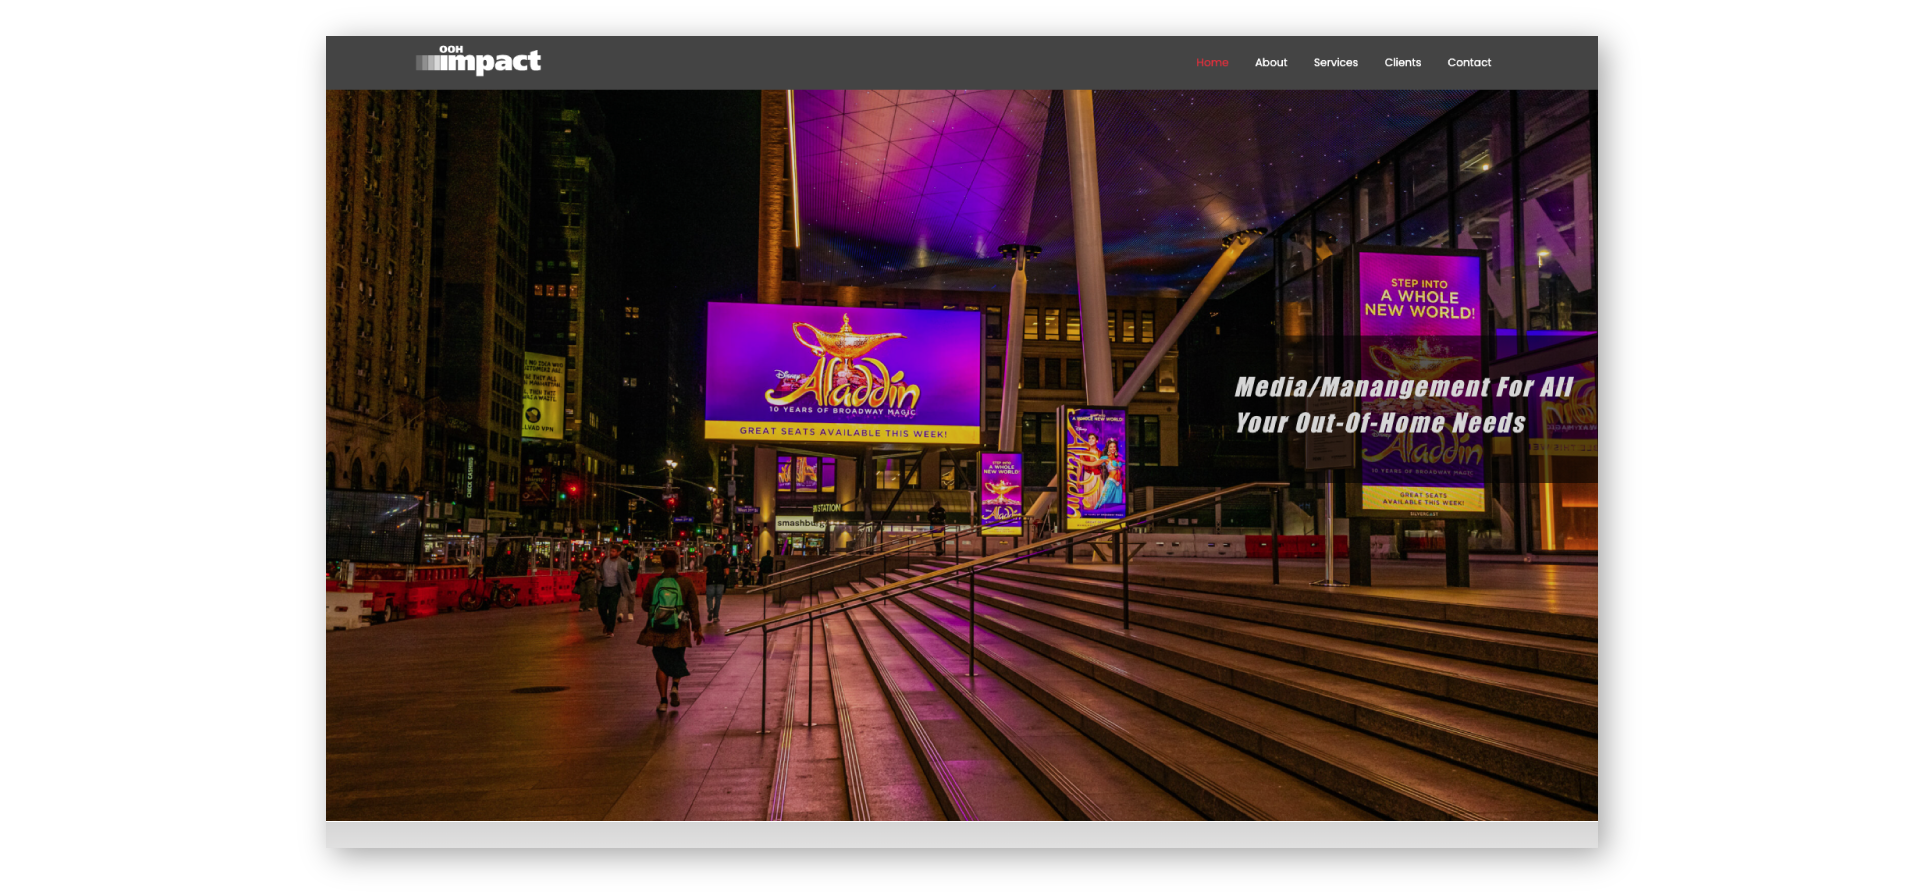Image resolution: width=1920 pixels, height=895 pixels.
Task: Click the 'Media/Manangement For All' headline line
Action: 1403,387
